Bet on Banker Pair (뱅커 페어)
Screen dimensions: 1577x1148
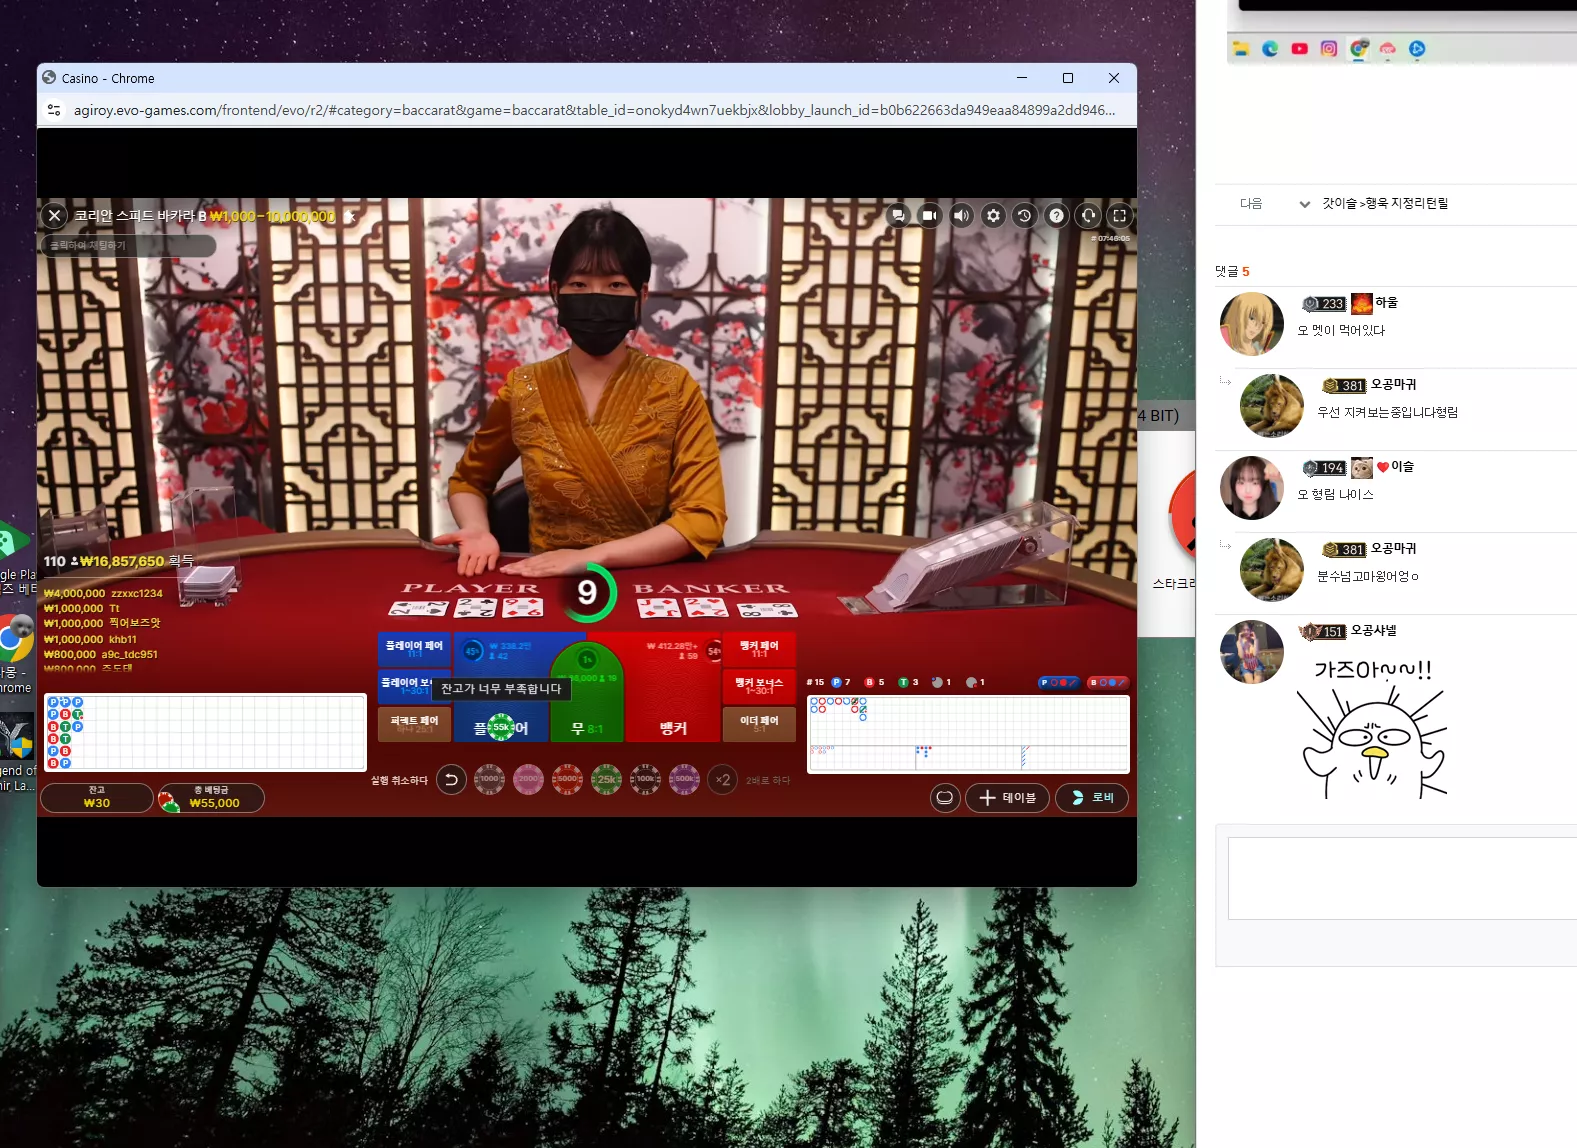[759, 649]
